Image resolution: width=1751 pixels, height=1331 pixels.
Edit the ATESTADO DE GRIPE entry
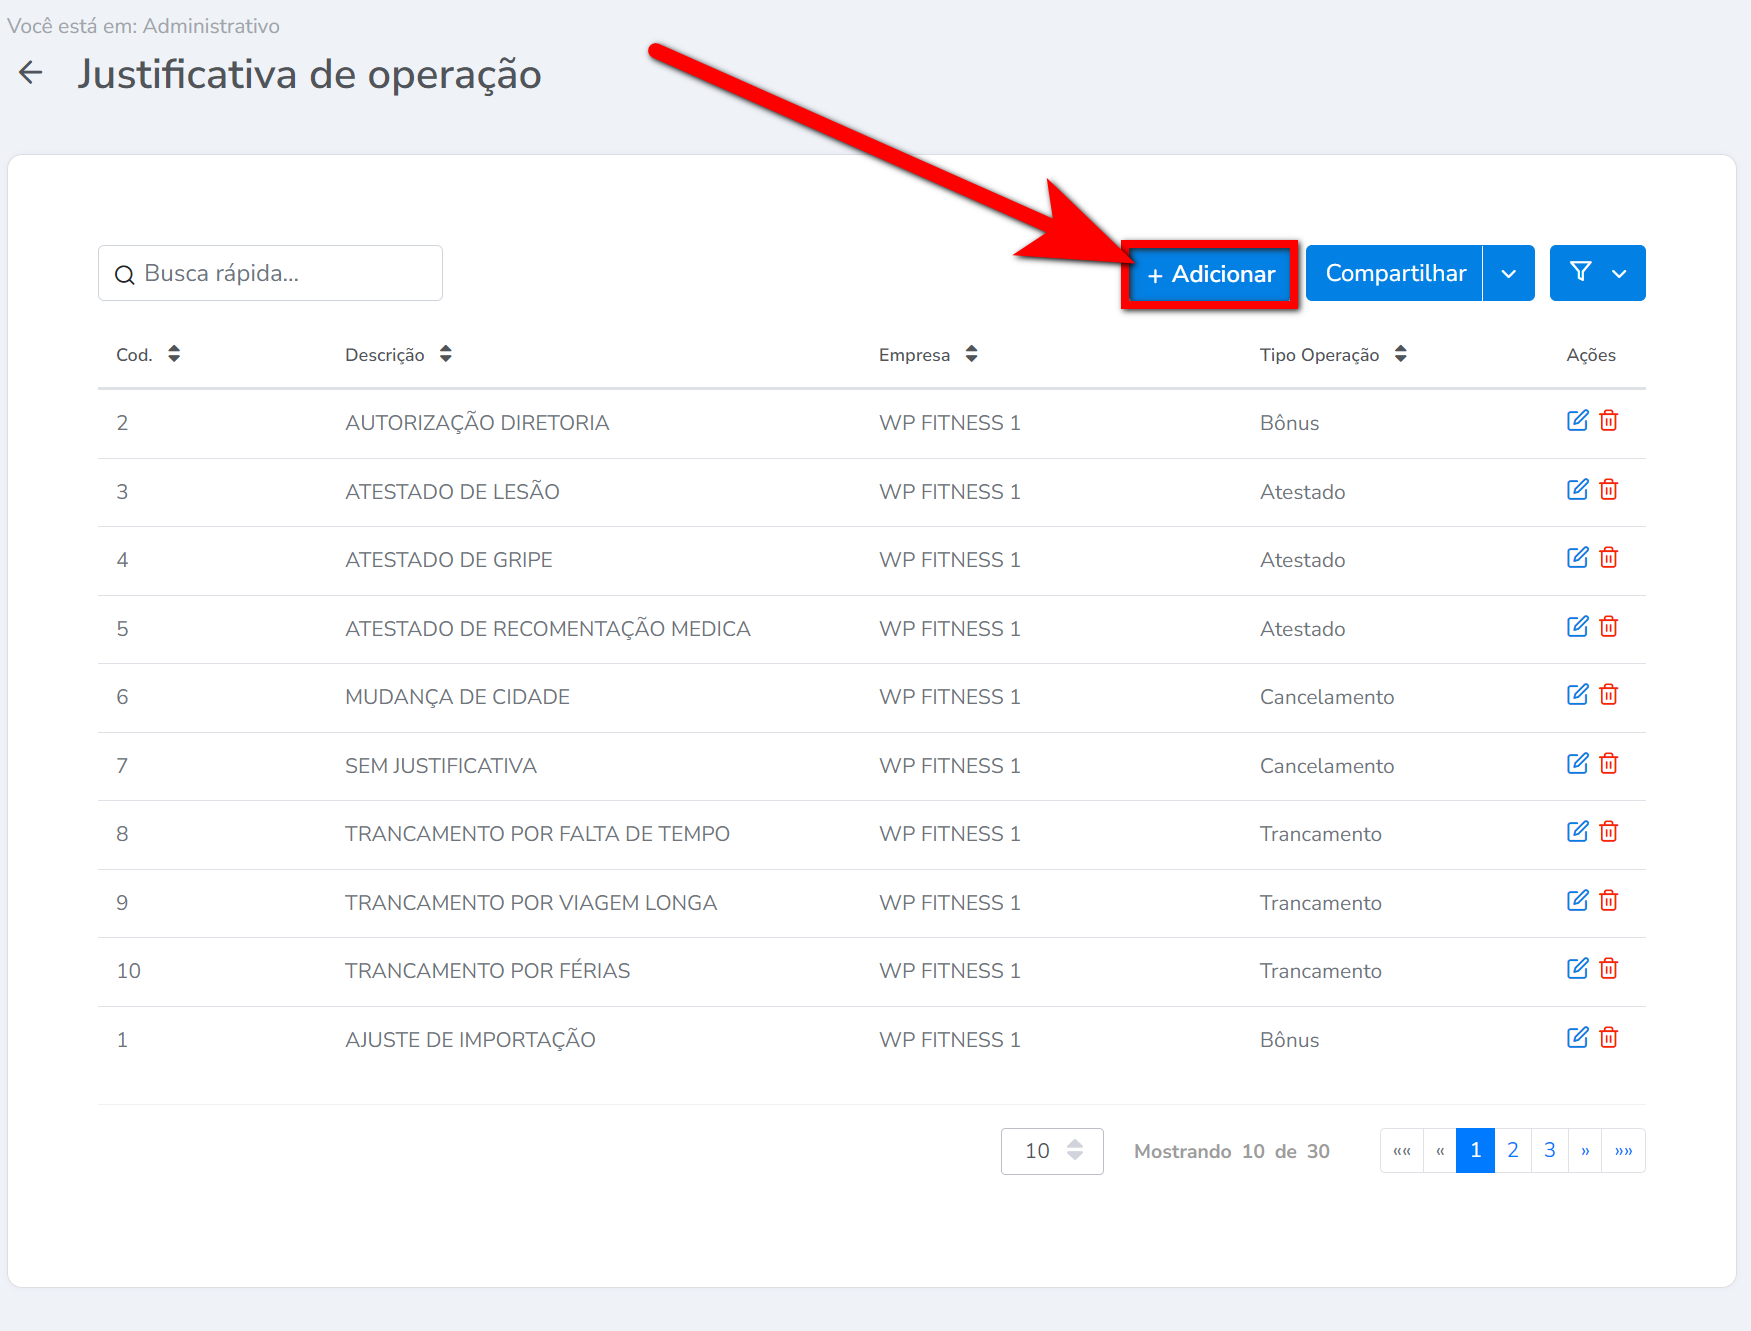coord(1577,558)
